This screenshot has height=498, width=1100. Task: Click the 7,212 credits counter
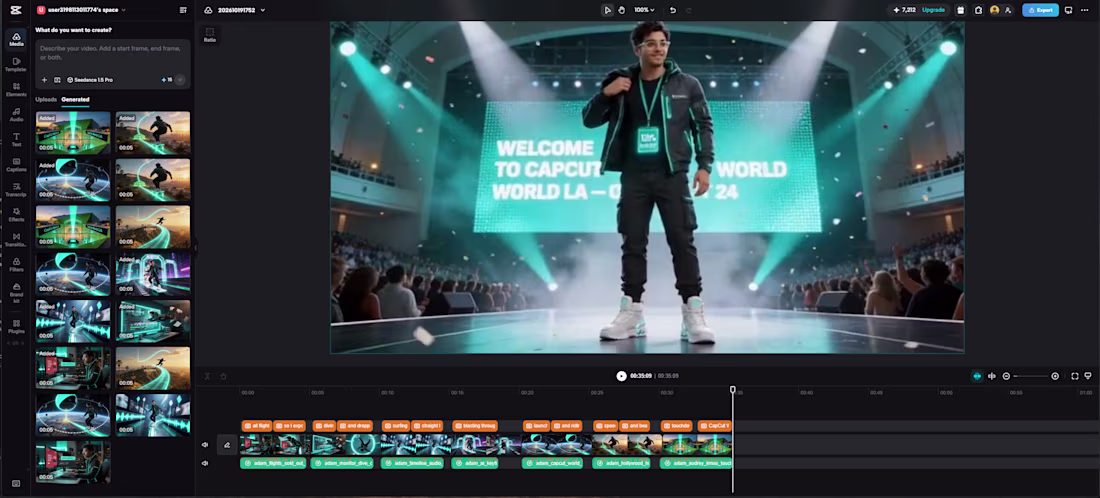coord(904,10)
